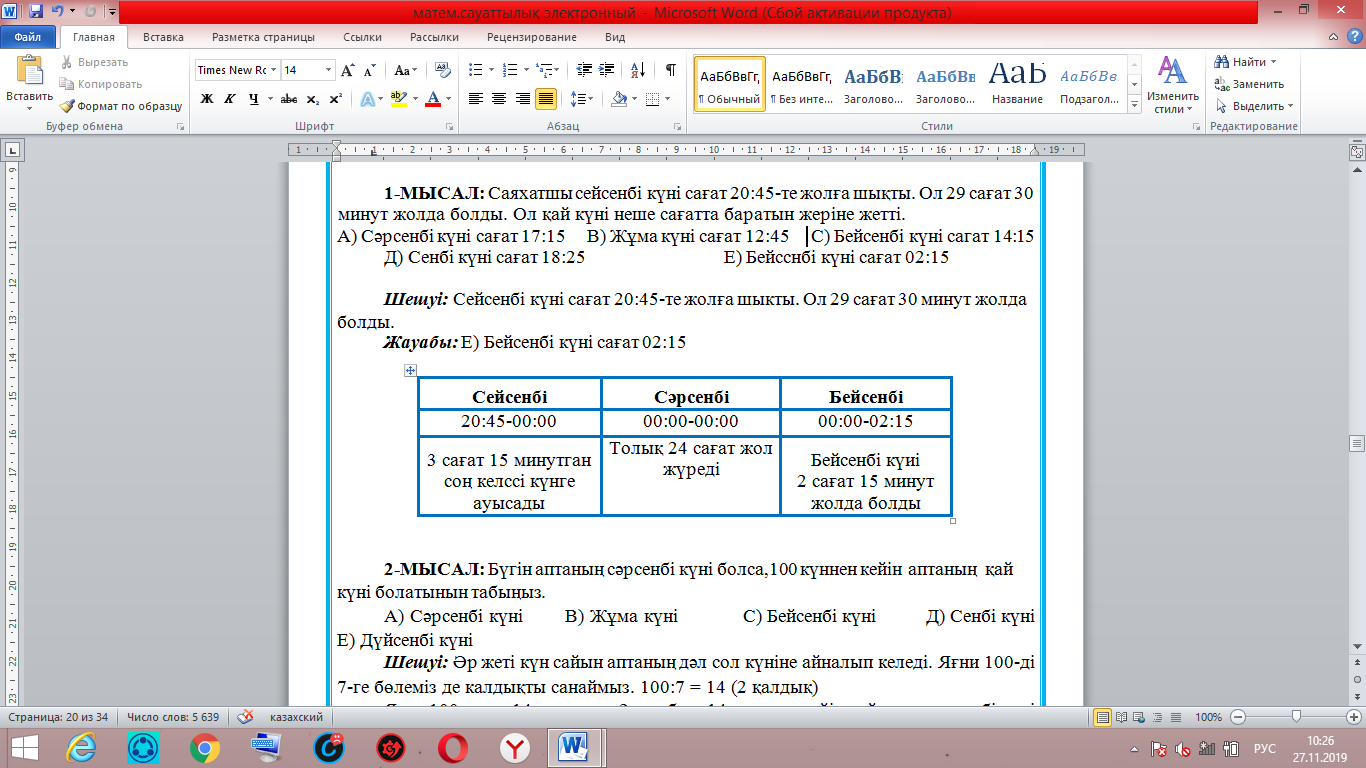Increase font size with the grow font icon
This screenshot has width=1366, height=768.
[348, 70]
